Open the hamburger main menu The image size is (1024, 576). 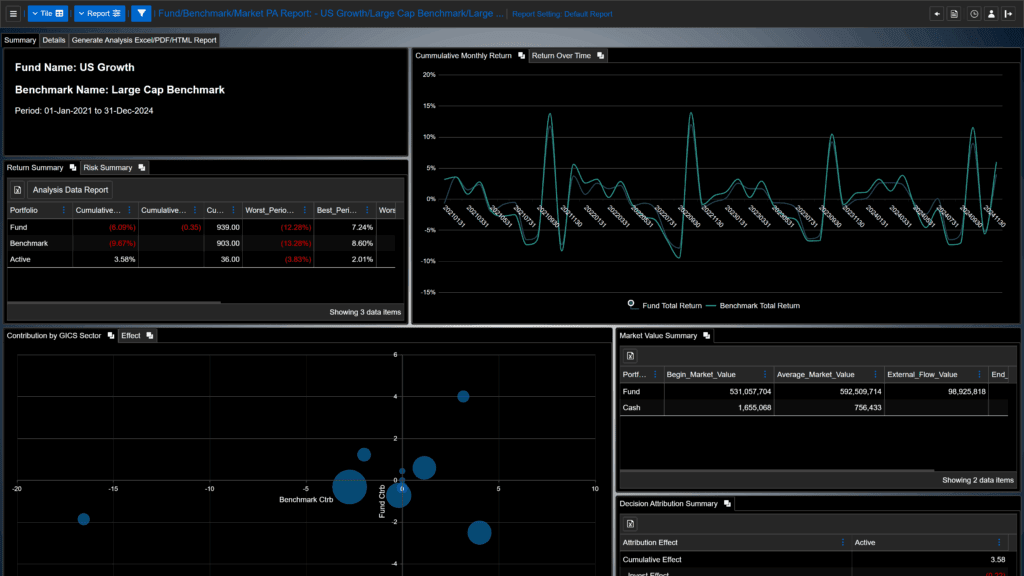click(x=13, y=14)
